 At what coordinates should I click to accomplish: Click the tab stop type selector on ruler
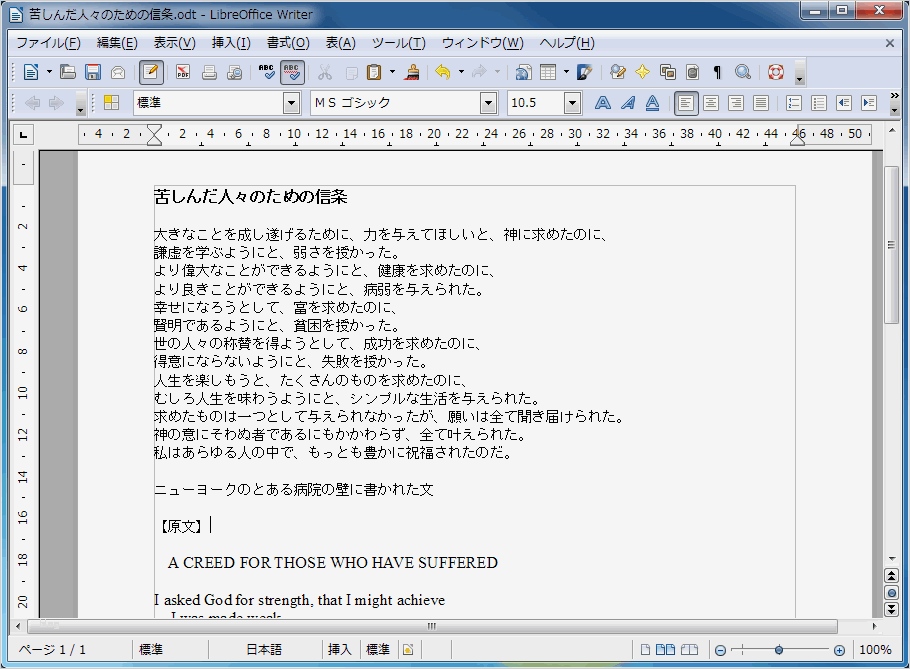pos(23,135)
